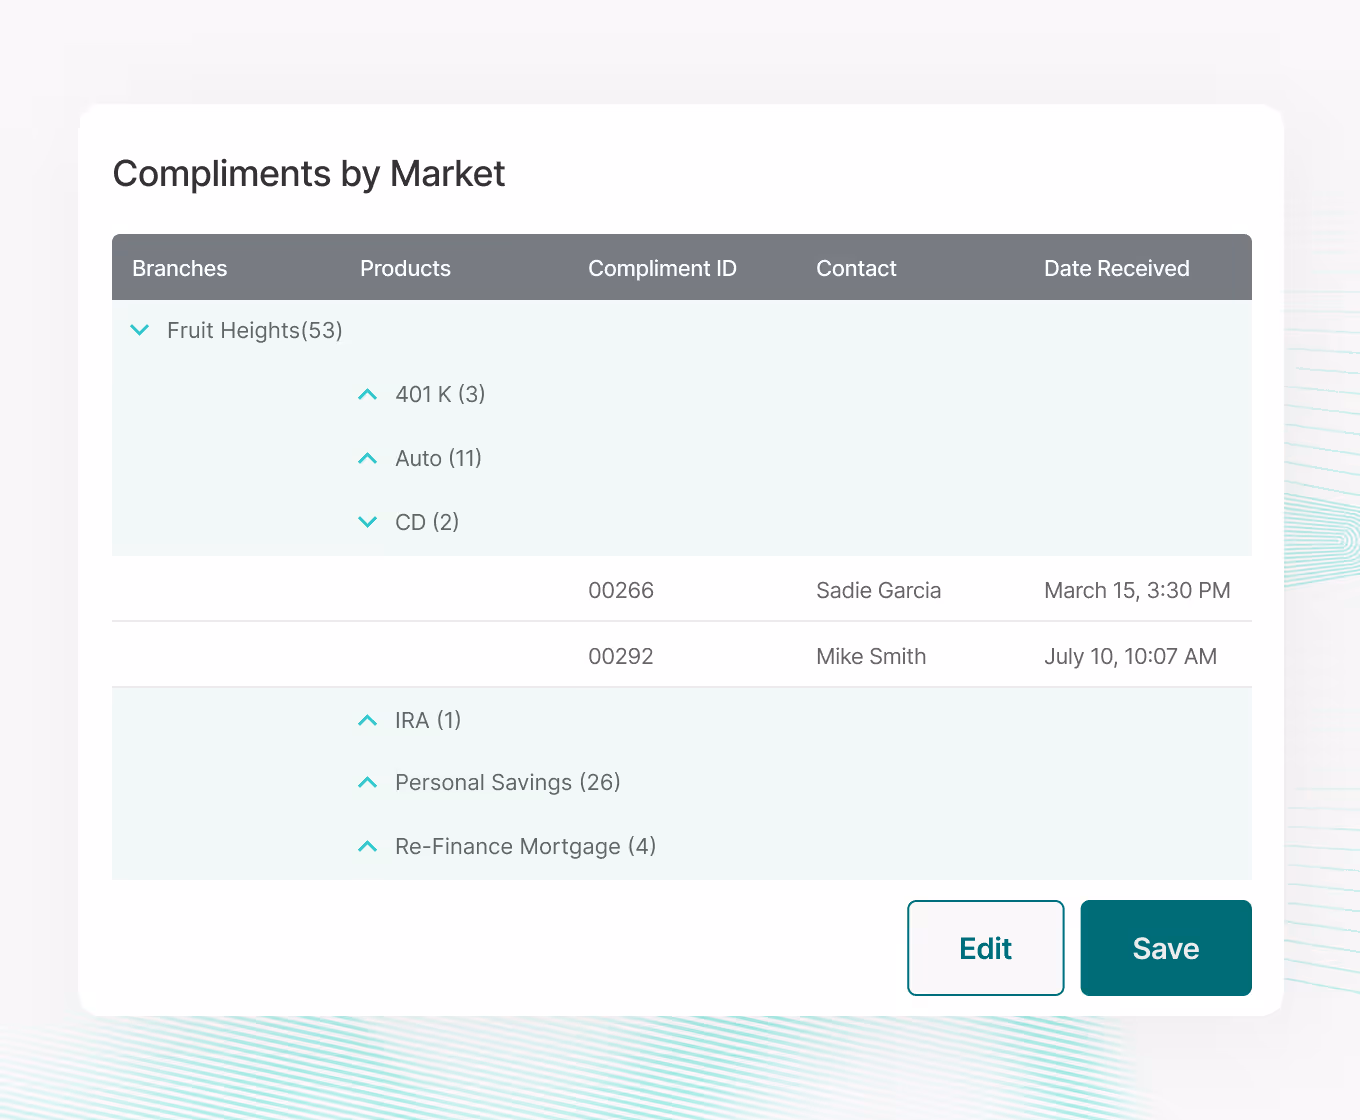Expand the Auto (11) chevron

(x=368, y=458)
